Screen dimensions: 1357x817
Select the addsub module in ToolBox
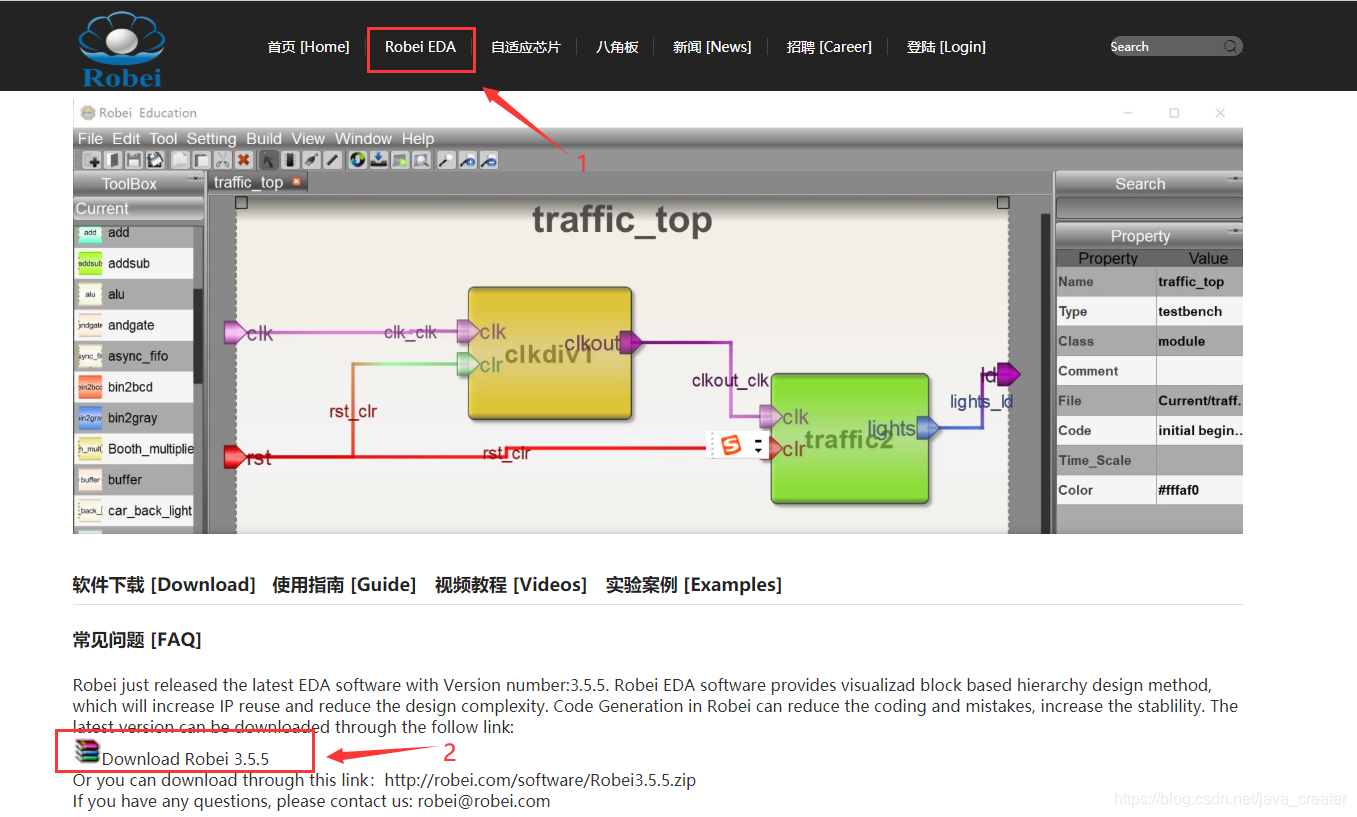[x=134, y=263]
